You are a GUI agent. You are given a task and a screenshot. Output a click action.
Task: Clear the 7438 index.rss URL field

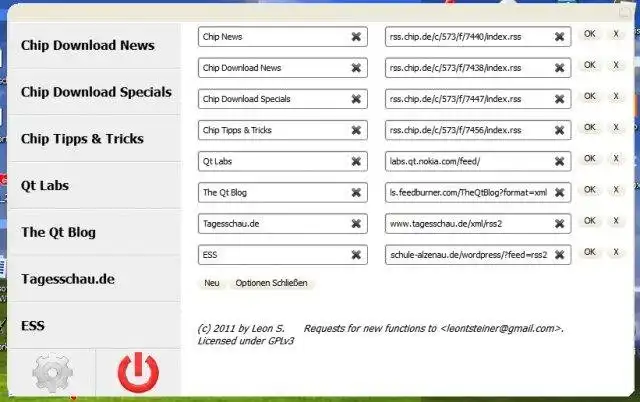click(559, 68)
